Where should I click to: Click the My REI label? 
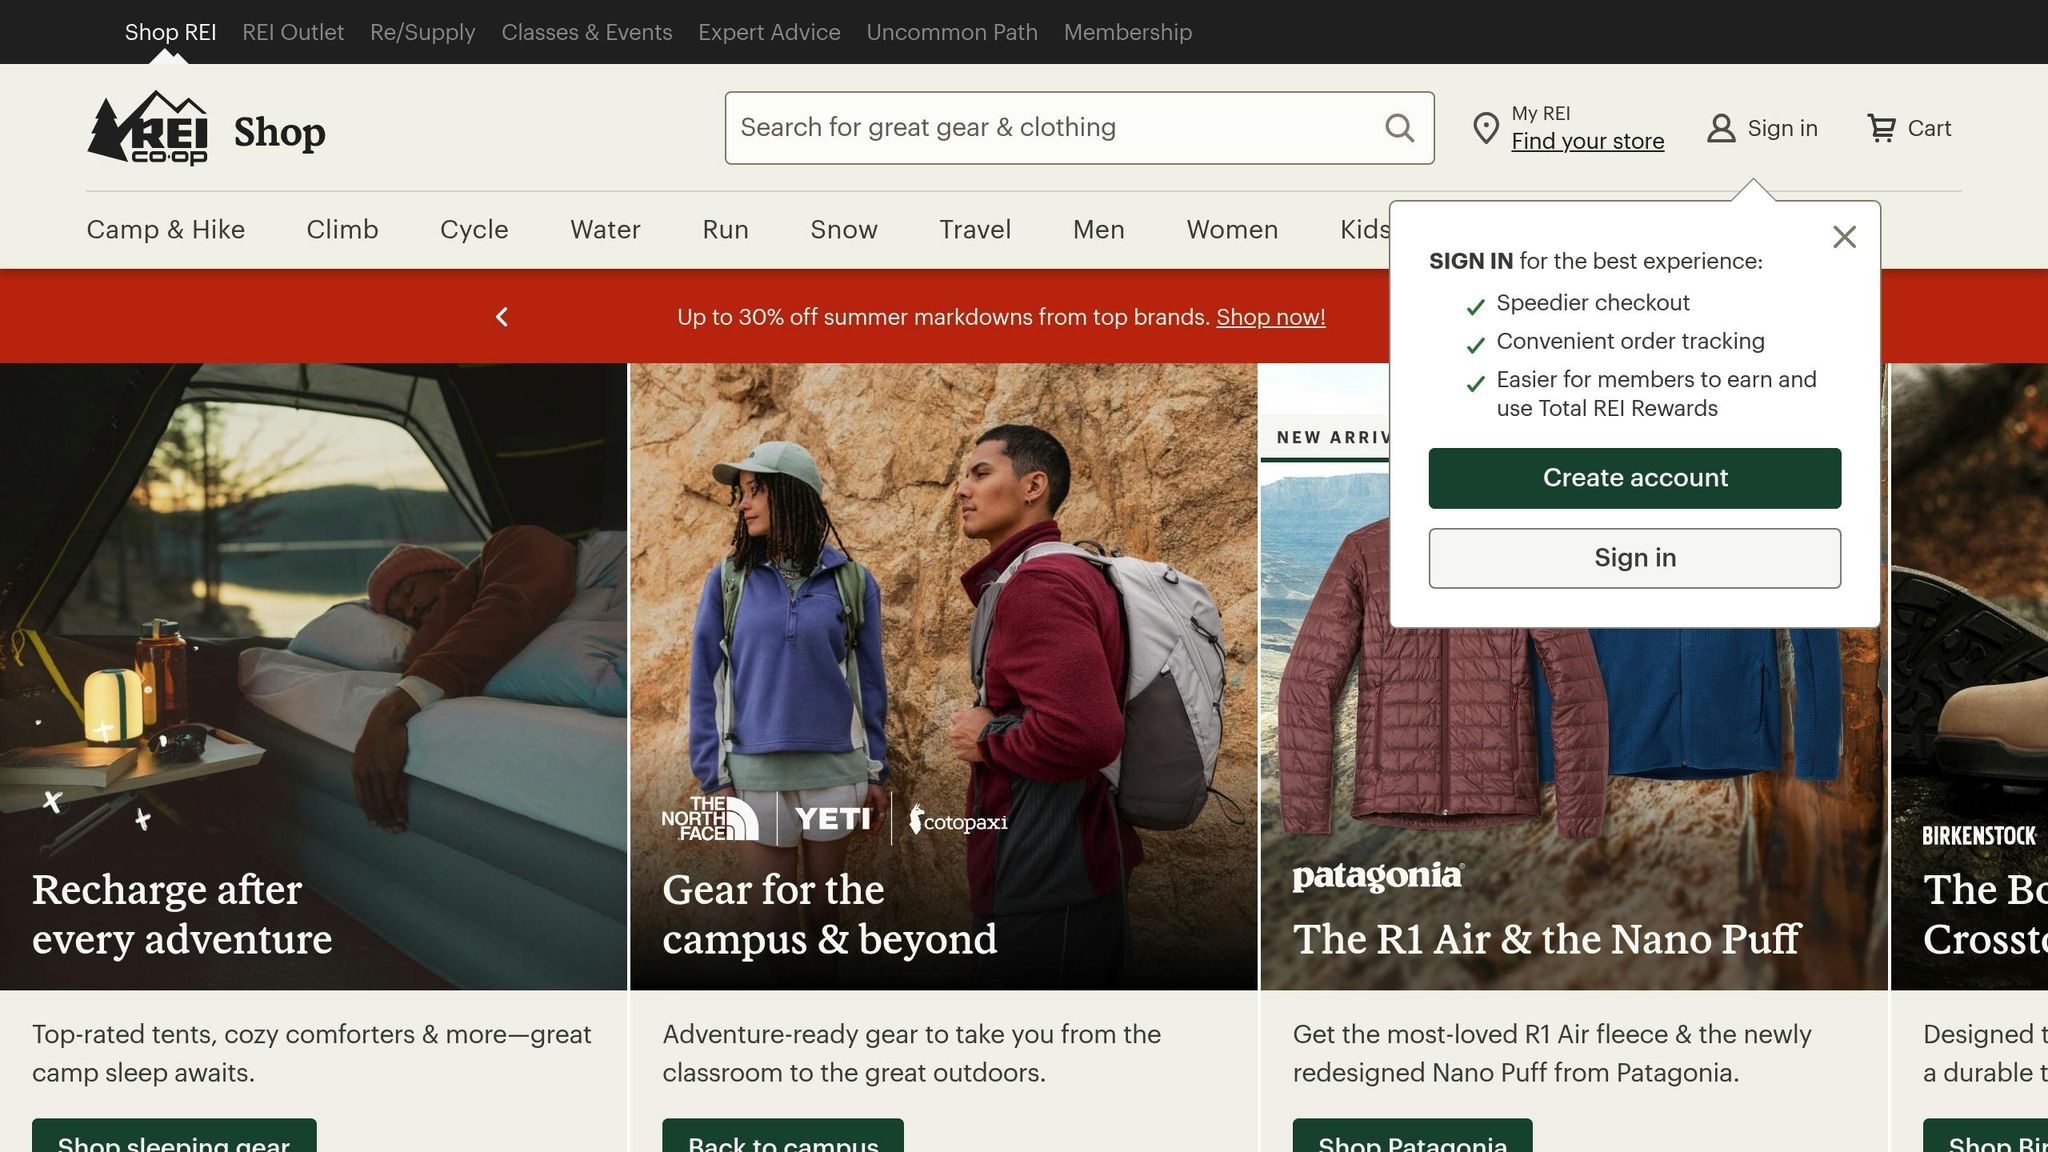[x=1541, y=113]
